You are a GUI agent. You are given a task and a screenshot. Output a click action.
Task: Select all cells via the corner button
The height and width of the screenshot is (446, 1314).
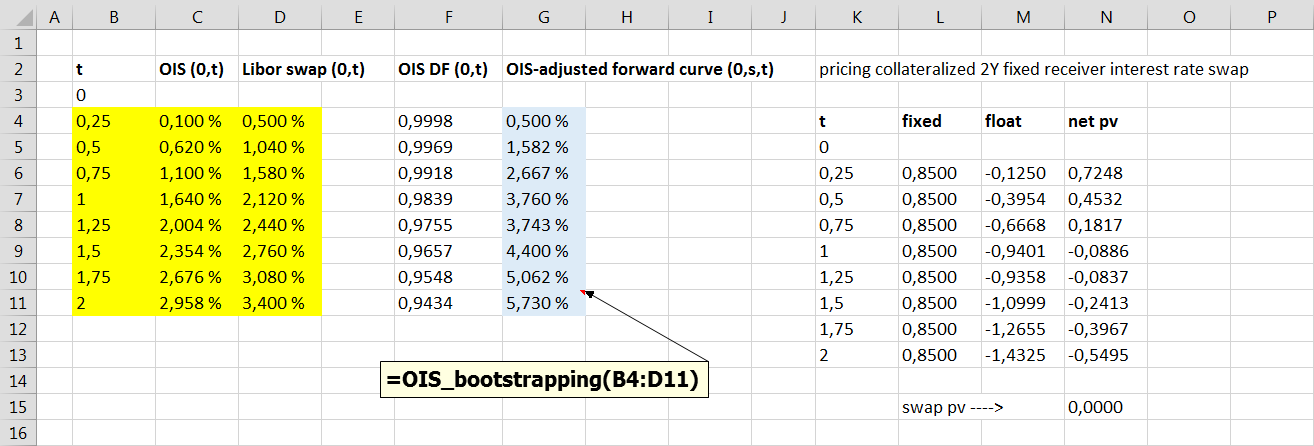click(17, 16)
